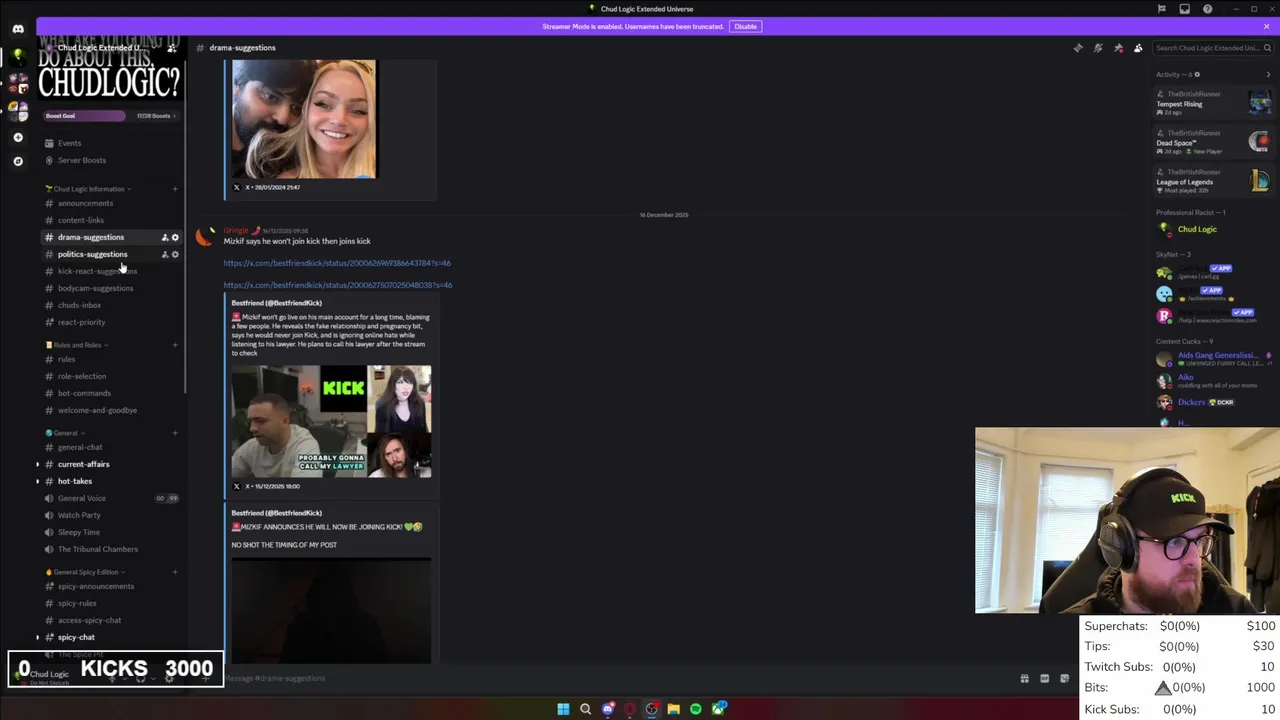
Task: Add channel to Rules and Roles category
Action: coord(175,345)
